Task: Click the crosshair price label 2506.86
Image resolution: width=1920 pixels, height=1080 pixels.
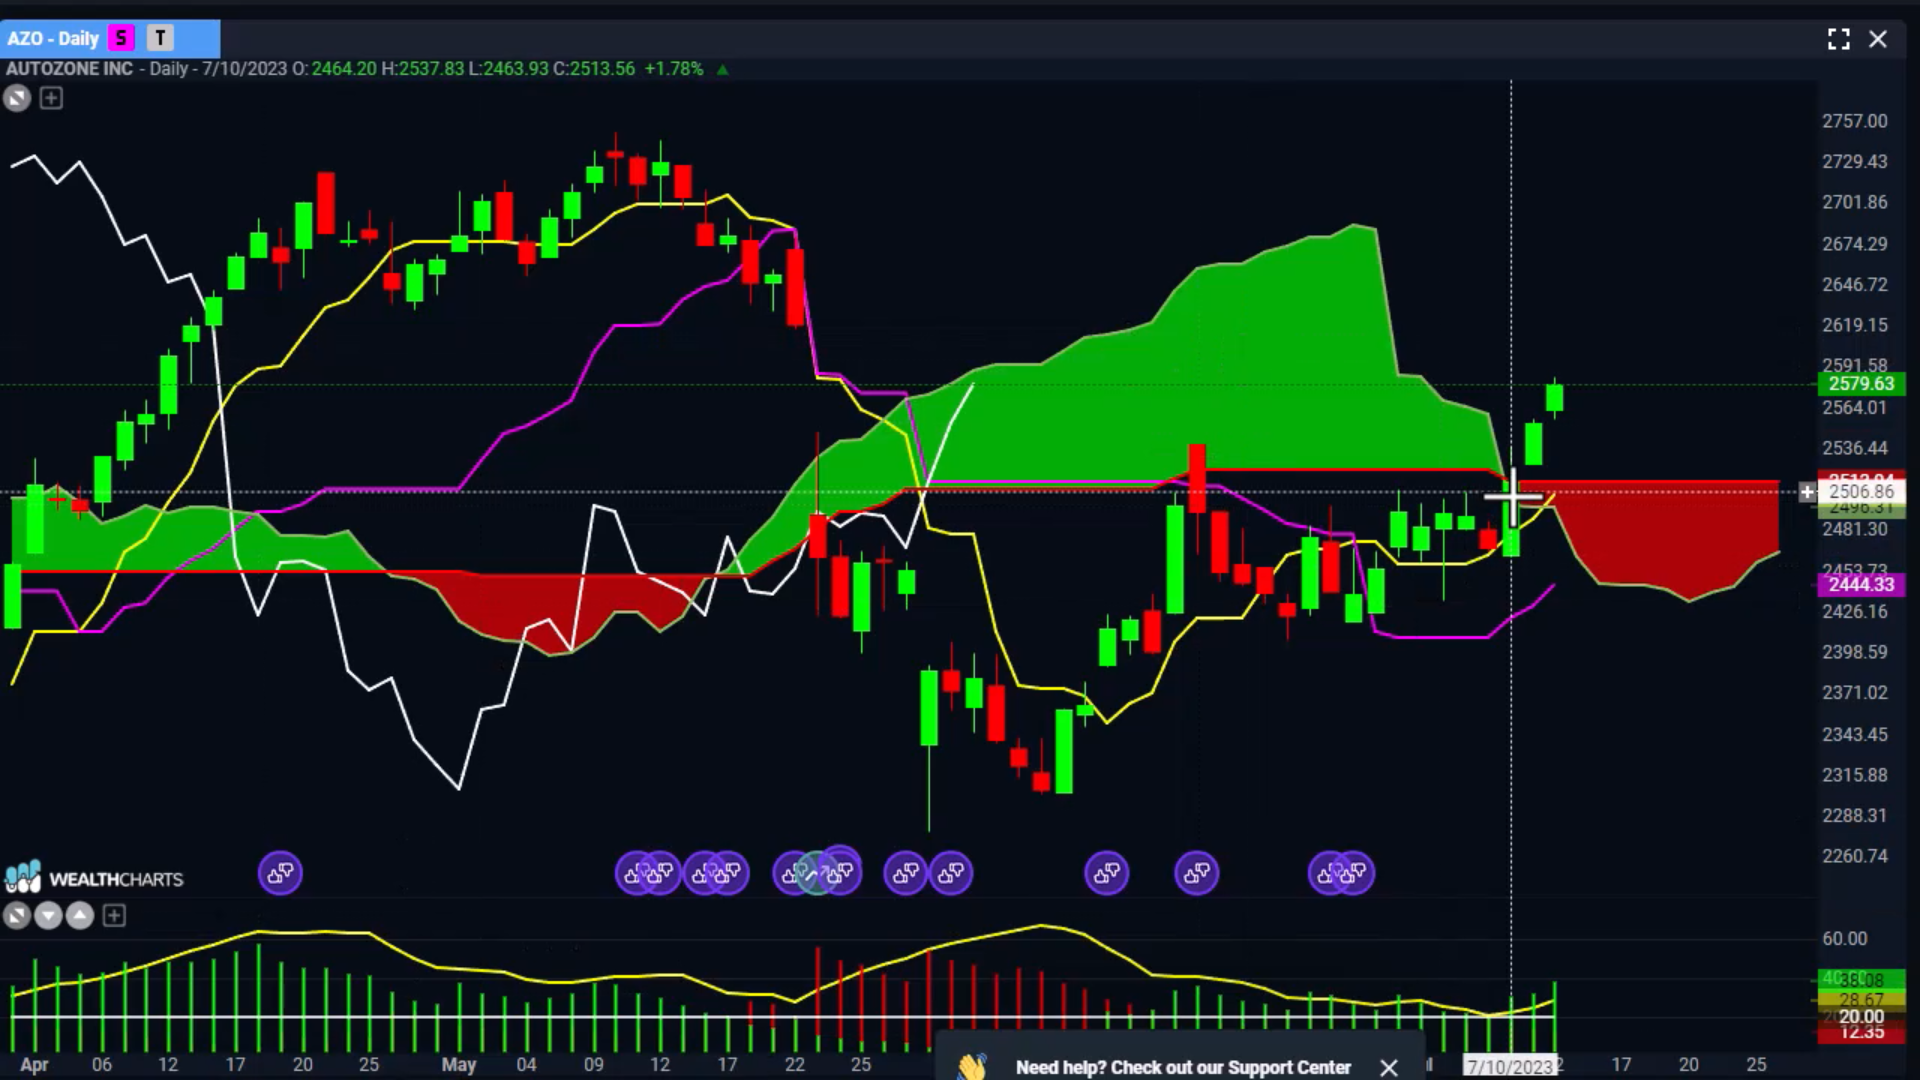Action: pos(1861,491)
